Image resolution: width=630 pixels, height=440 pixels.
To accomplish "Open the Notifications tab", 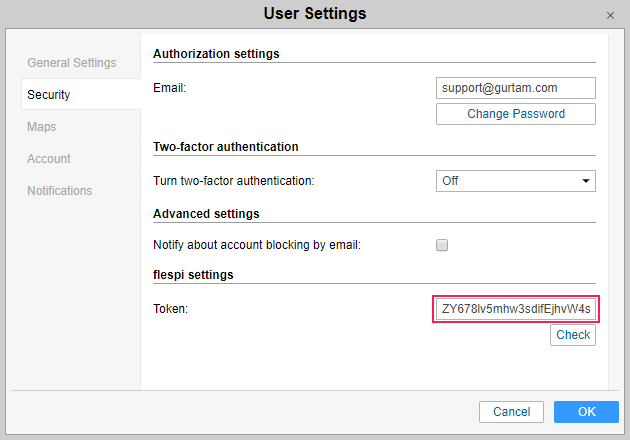I will (59, 191).
